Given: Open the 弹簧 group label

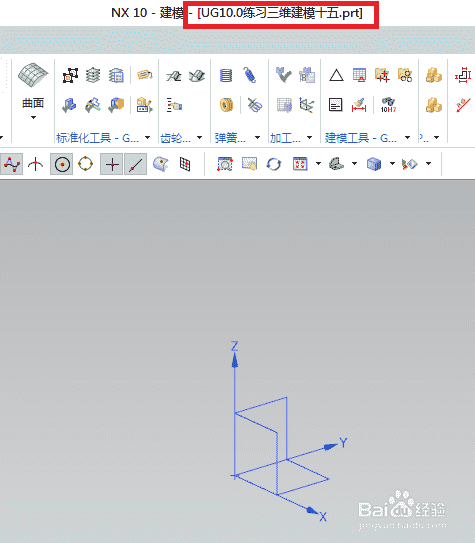Looking at the screenshot, I should point(230,138).
